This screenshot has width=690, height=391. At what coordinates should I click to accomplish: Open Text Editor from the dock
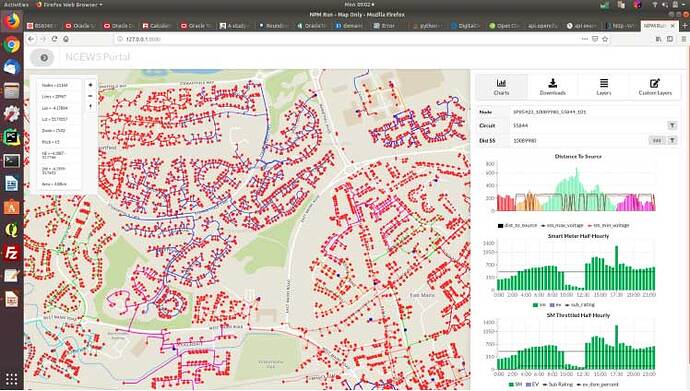click(11, 276)
